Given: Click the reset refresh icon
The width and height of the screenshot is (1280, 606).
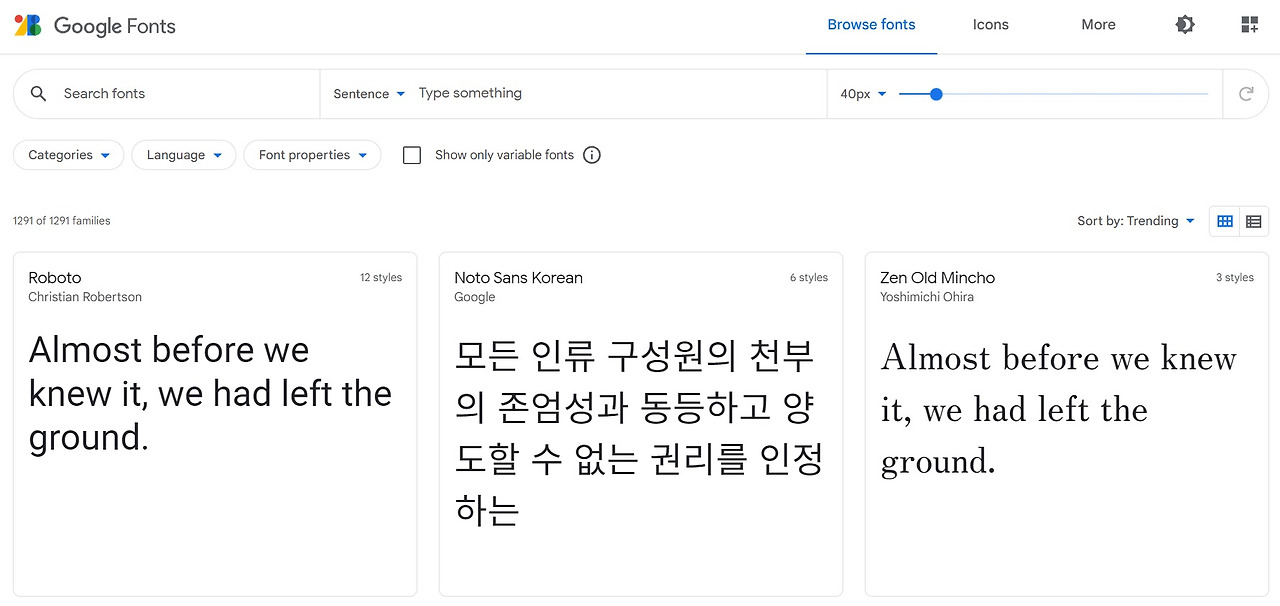Looking at the screenshot, I should click(x=1246, y=94).
